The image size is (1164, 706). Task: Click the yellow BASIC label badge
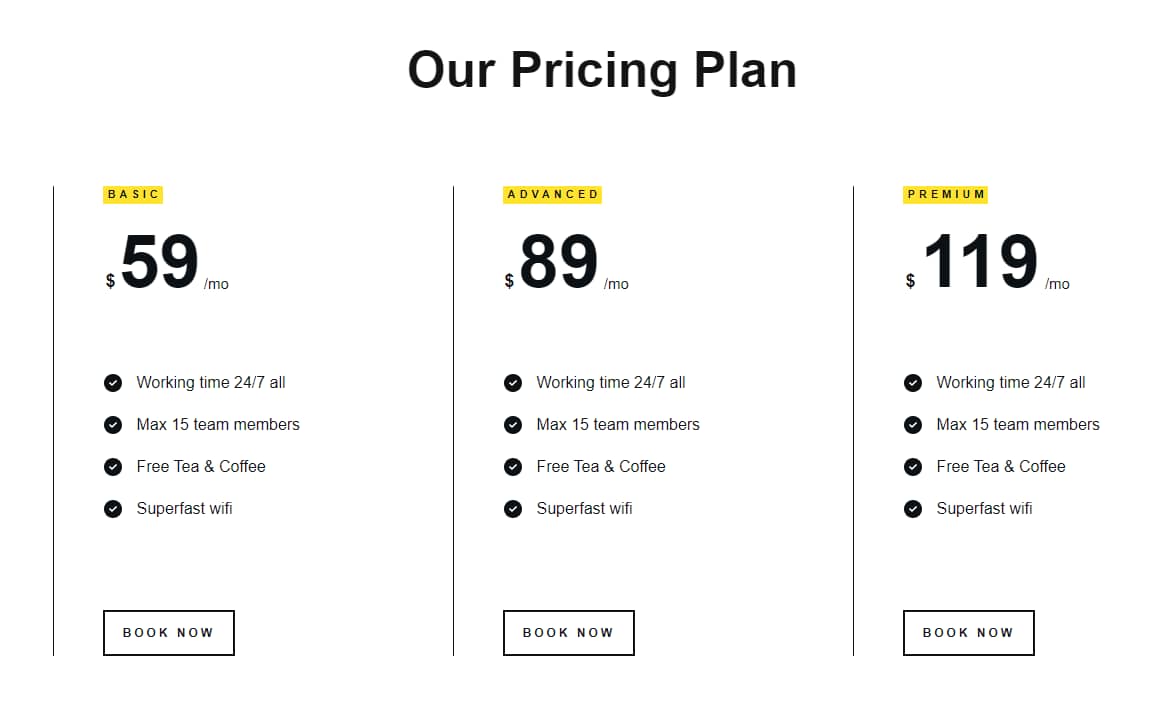click(x=133, y=195)
